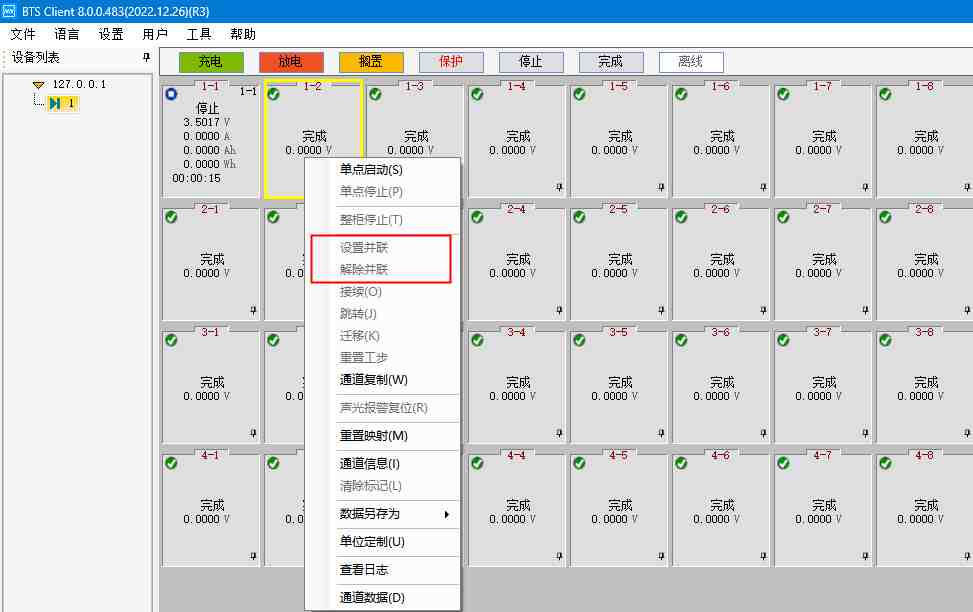Click the green check icon of channel 1-3
This screenshot has width=973, height=612.
(x=375, y=94)
